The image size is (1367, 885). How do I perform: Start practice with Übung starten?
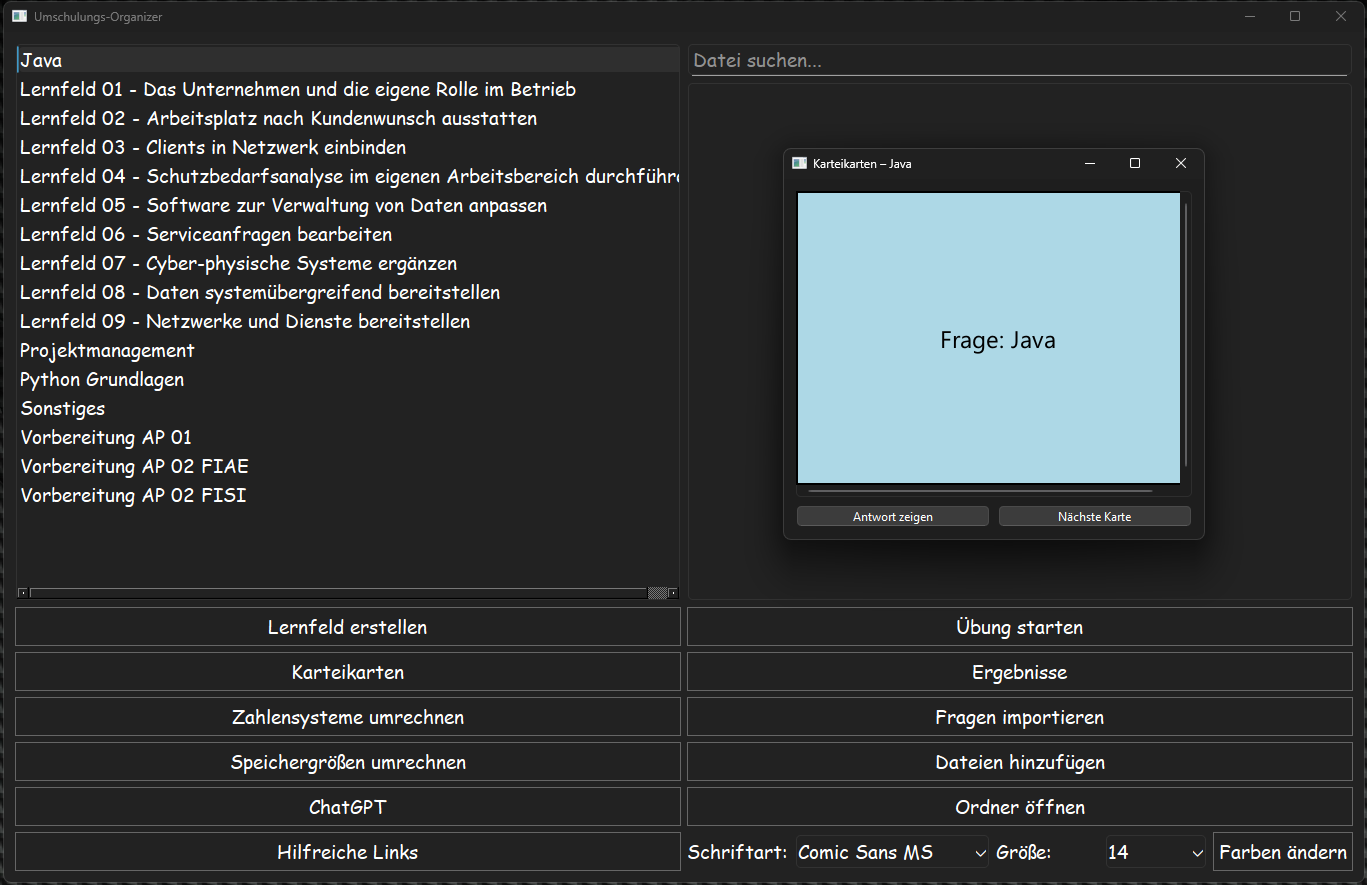coord(1020,627)
